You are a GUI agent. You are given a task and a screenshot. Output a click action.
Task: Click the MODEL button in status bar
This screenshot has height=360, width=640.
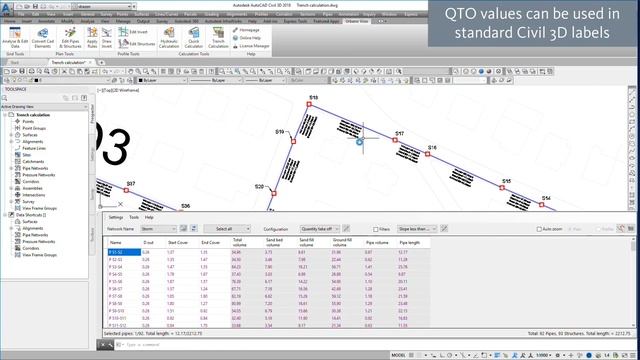(398, 356)
